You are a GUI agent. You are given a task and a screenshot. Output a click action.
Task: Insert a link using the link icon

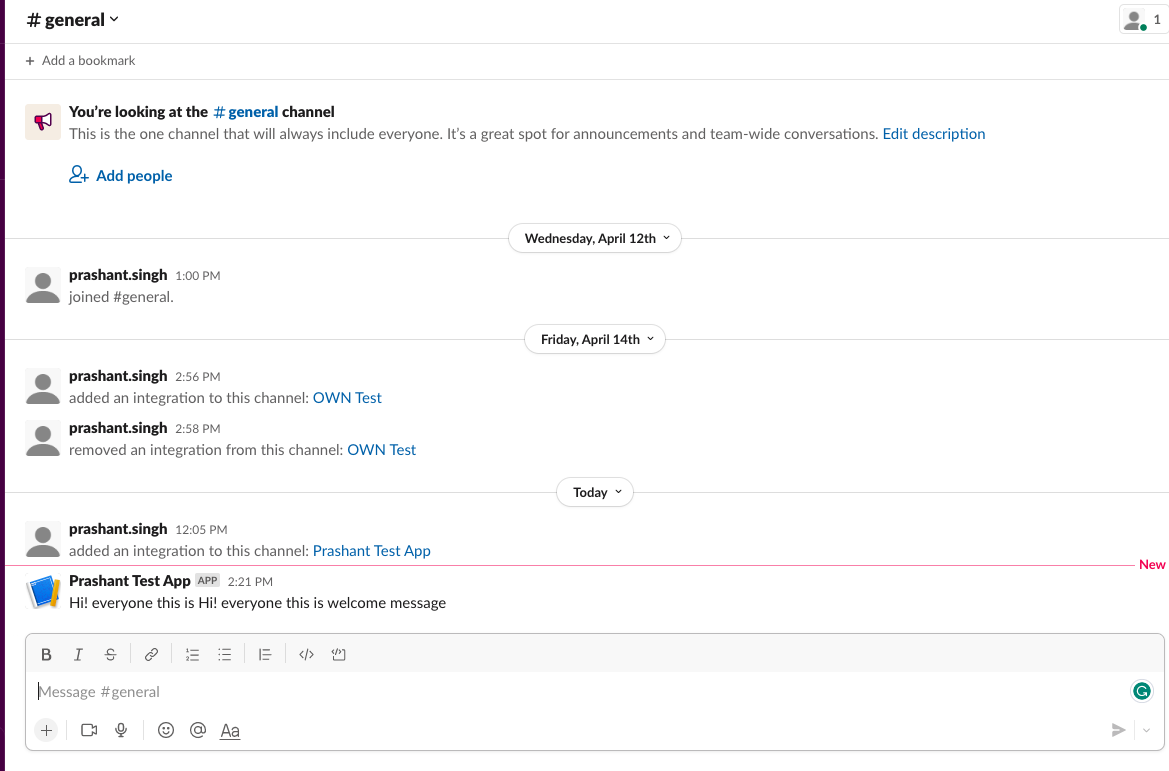[151, 654]
